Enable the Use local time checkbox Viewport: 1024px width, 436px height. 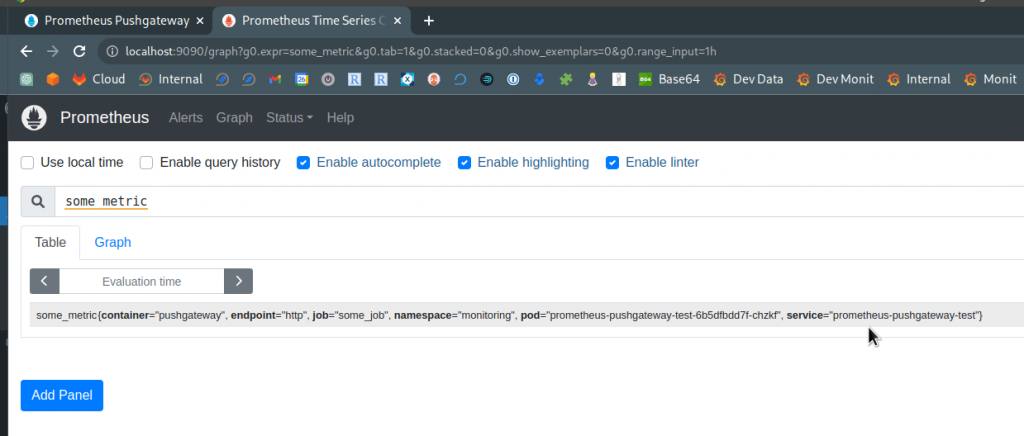28,162
